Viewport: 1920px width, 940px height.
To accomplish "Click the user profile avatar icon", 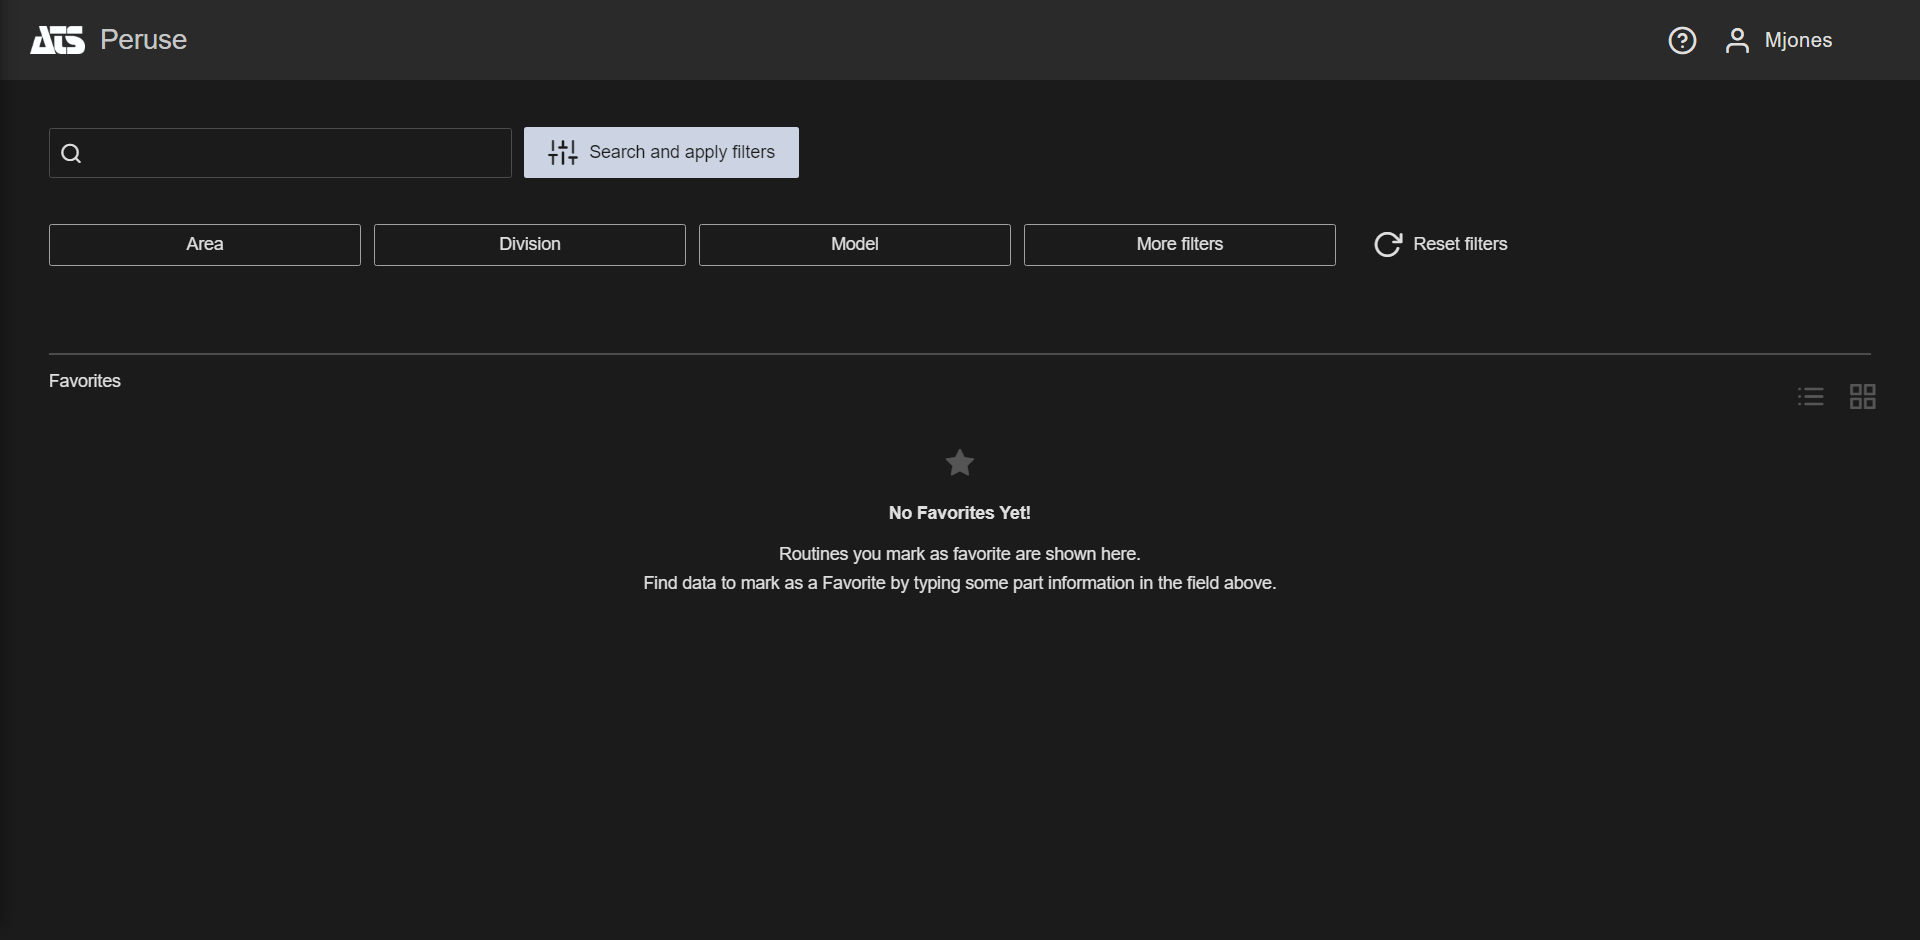I will [x=1737, y=41].
